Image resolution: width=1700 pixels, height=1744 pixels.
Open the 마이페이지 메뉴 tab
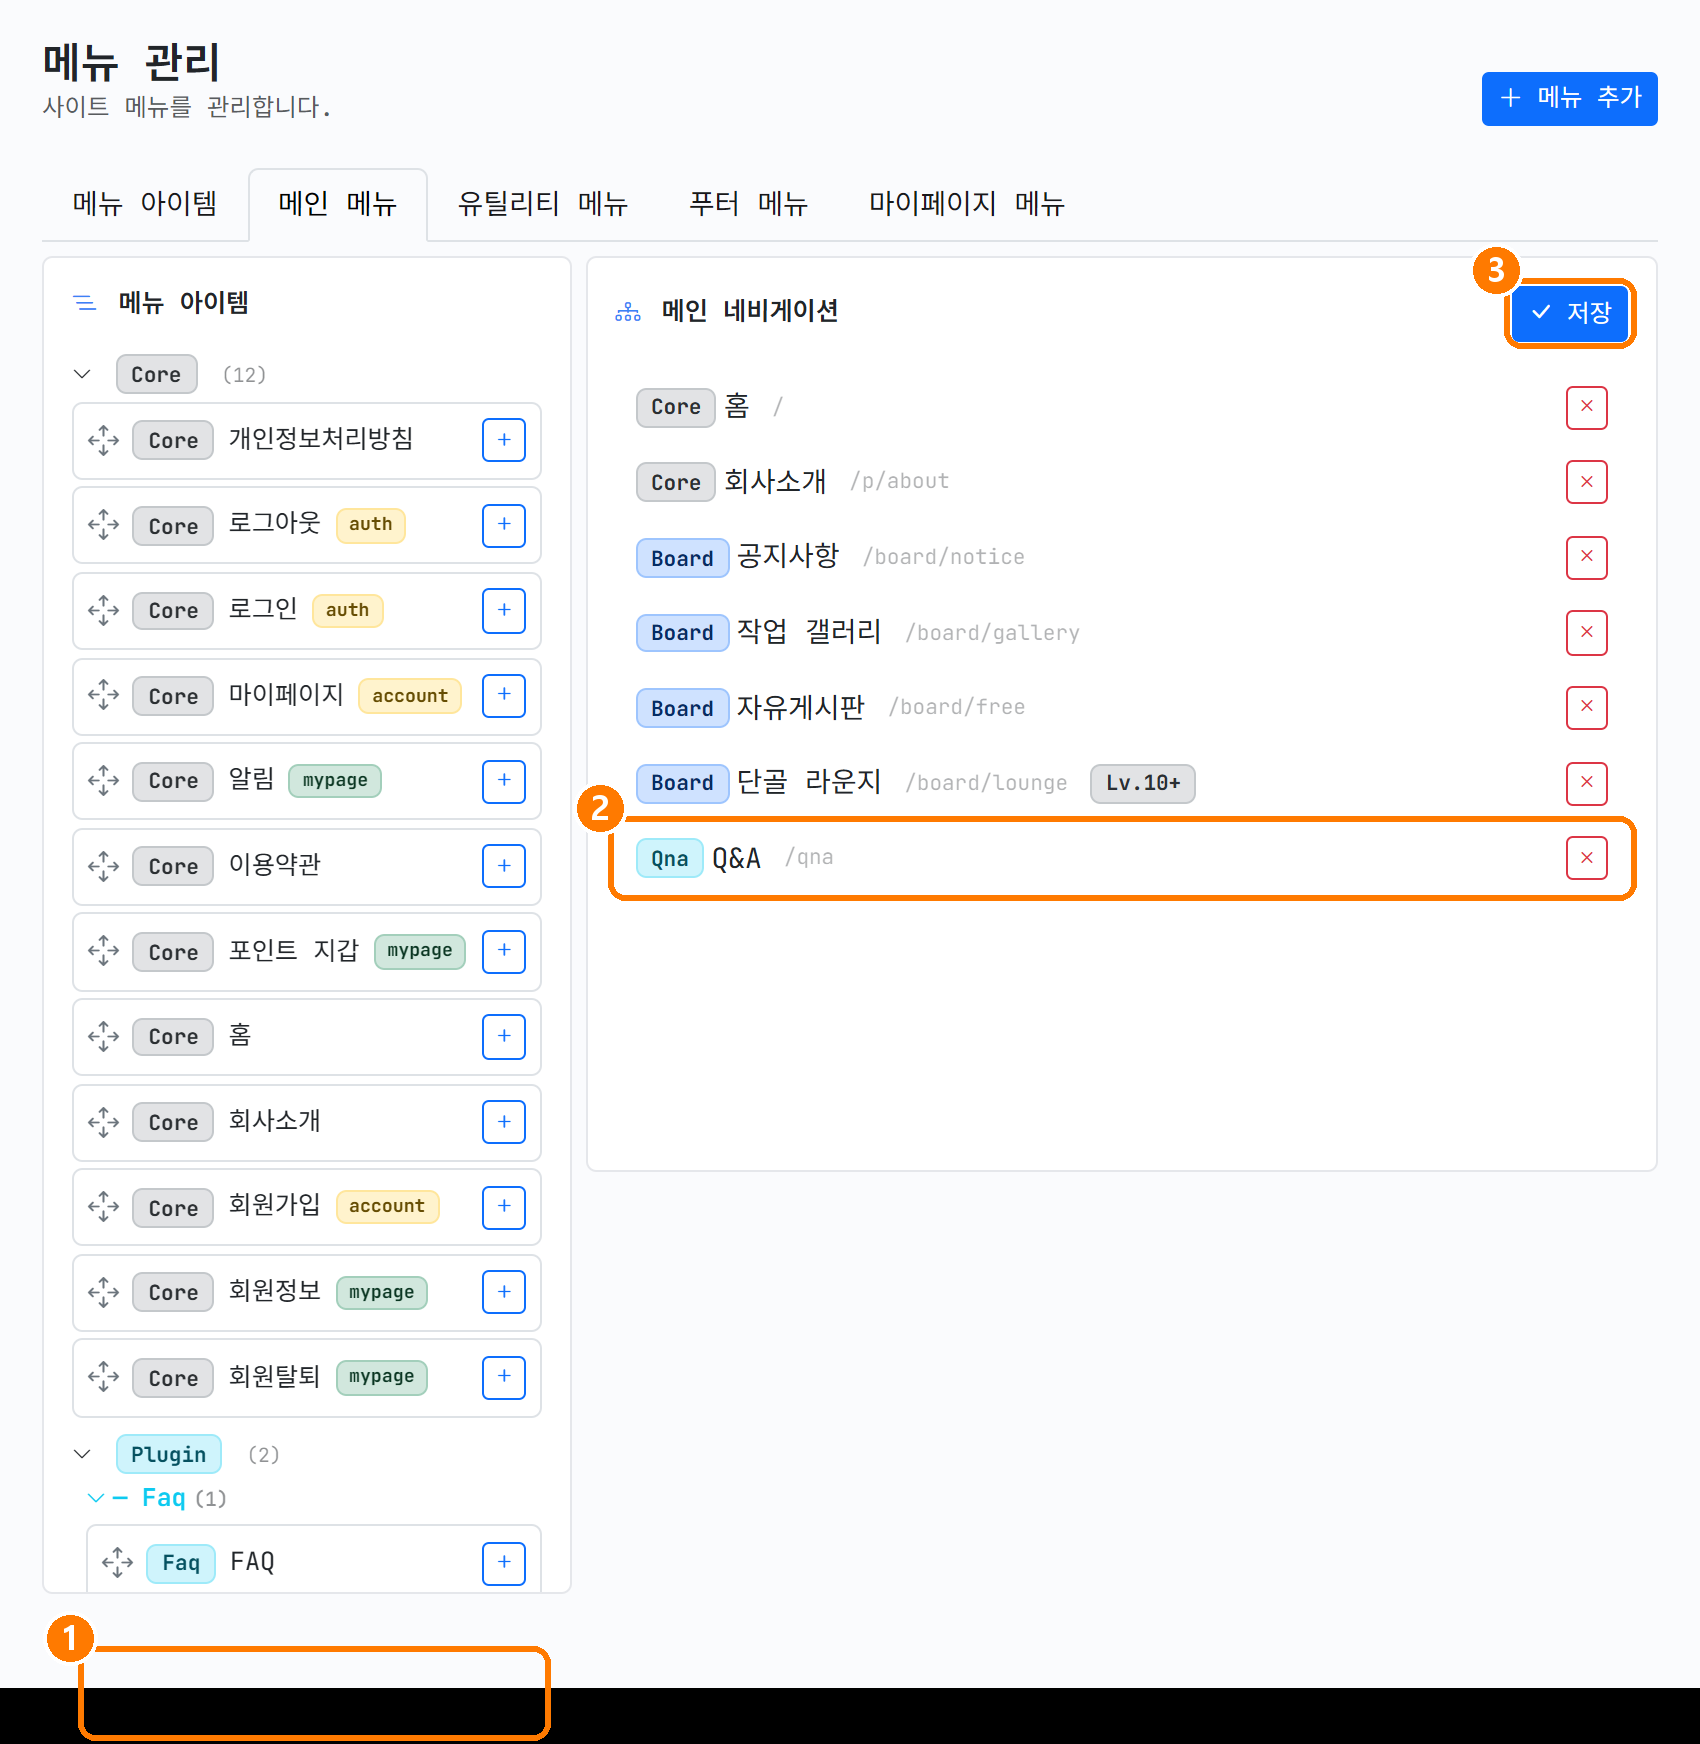[967, 204]
